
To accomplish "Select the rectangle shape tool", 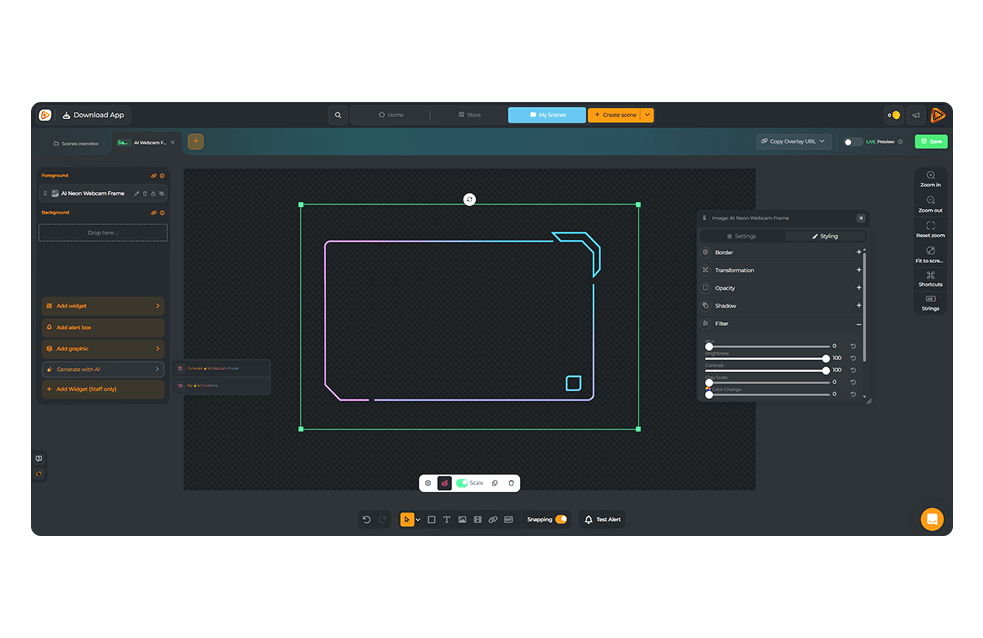I will coord(432,519).
